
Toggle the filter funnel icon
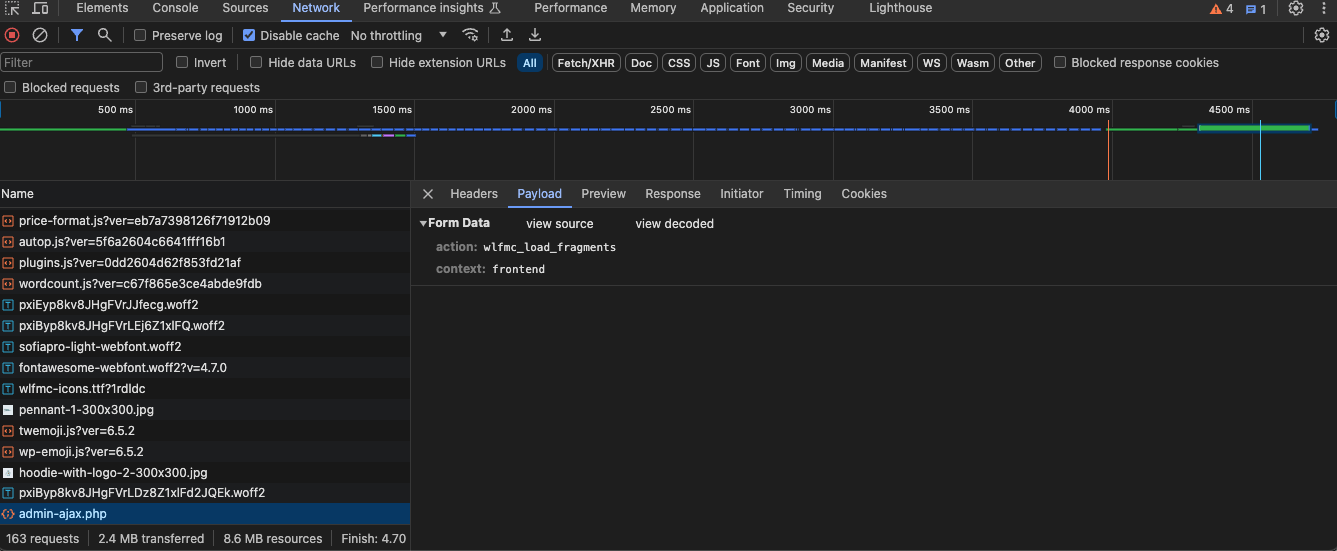(x=77, y=35)
